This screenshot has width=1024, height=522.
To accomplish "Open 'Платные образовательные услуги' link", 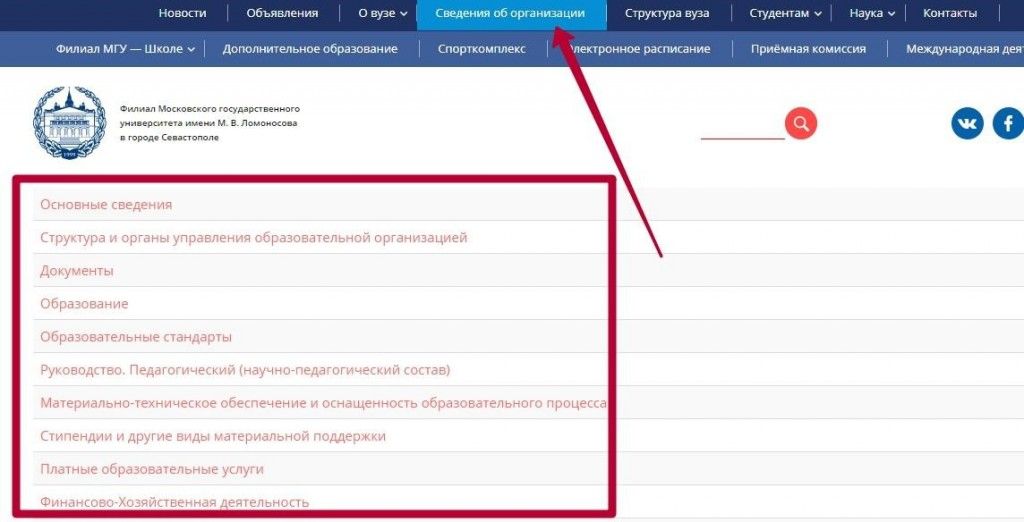I will [152, 469].
